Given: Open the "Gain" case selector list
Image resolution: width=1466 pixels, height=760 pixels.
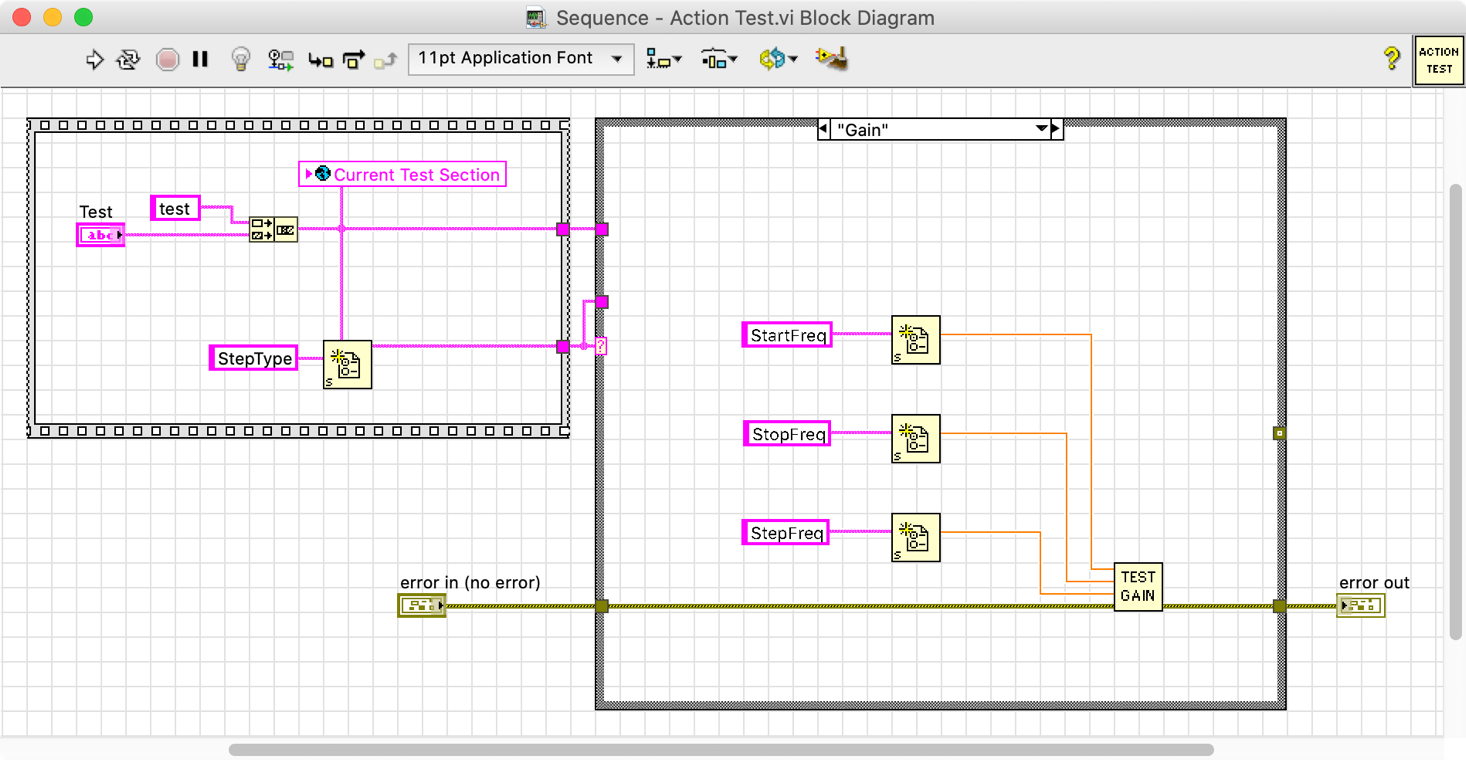Looking at the screenshot, I should (1041, 129).
